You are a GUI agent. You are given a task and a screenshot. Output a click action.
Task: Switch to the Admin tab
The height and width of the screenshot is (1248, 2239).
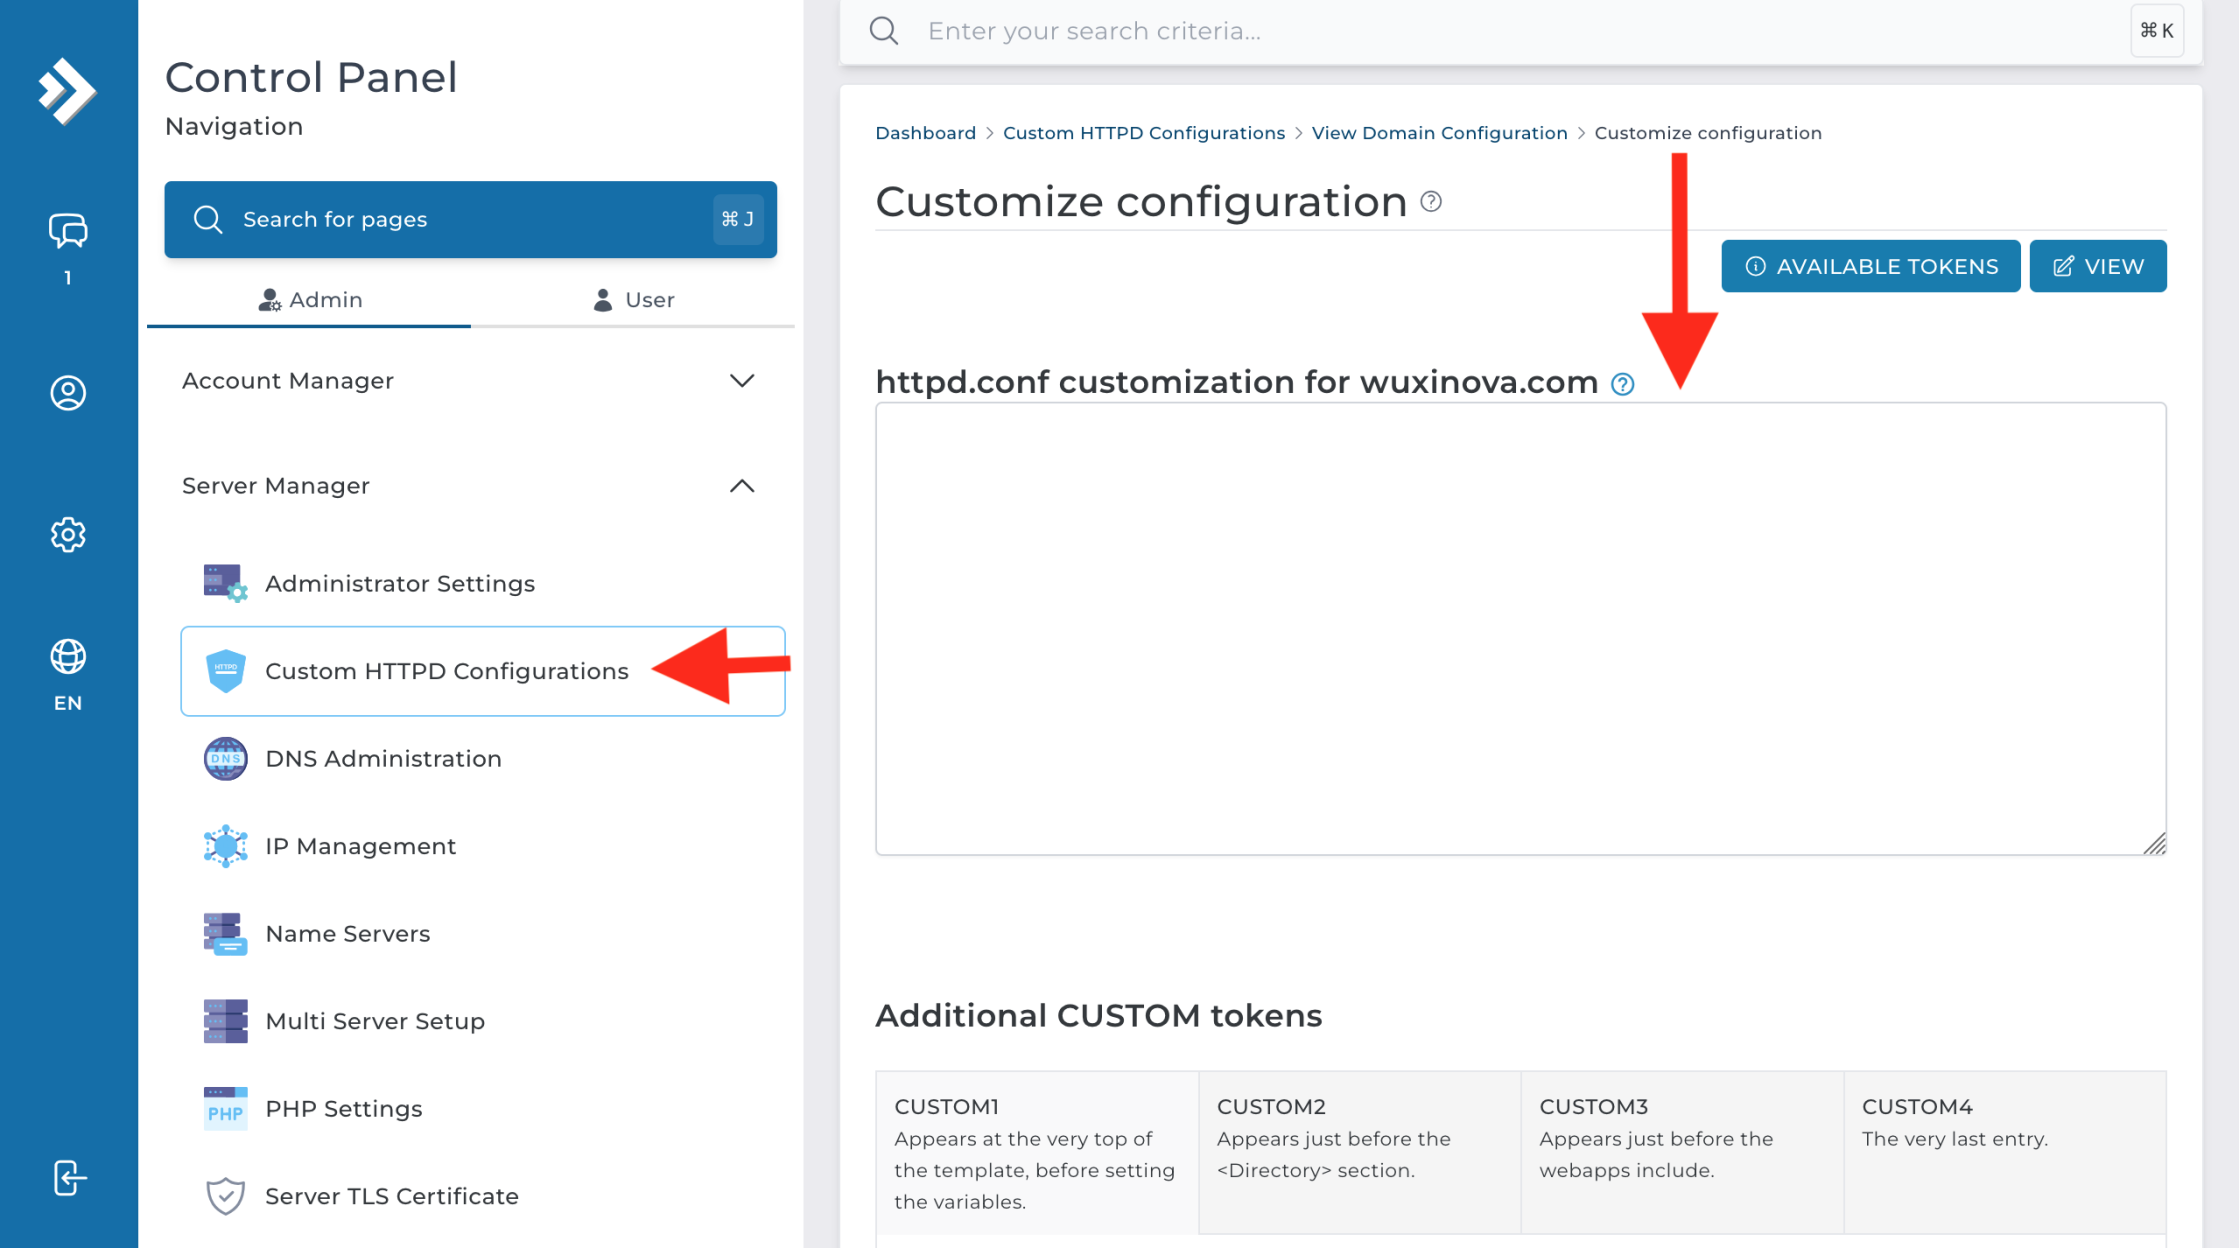pyautogui.click(x=309, y=300)
